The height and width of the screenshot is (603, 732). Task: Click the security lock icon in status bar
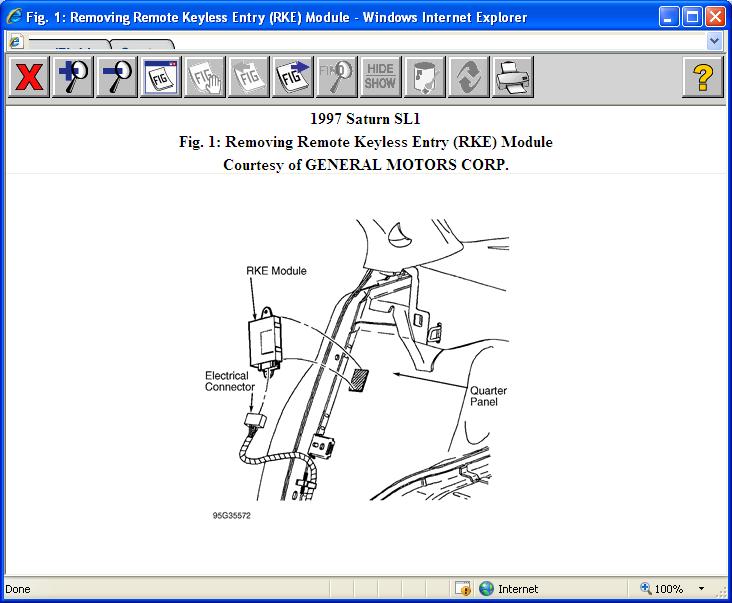point(464,589)
